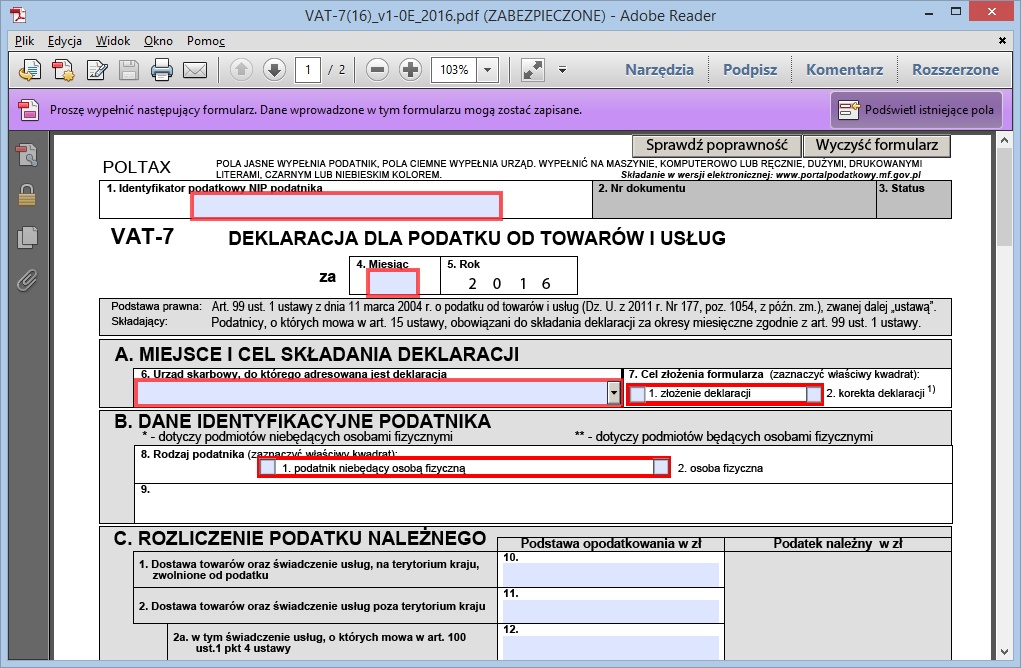Check the 'złożenie deklaracji' box
This screenshot has height=668, width=1021.
[638, 394]
